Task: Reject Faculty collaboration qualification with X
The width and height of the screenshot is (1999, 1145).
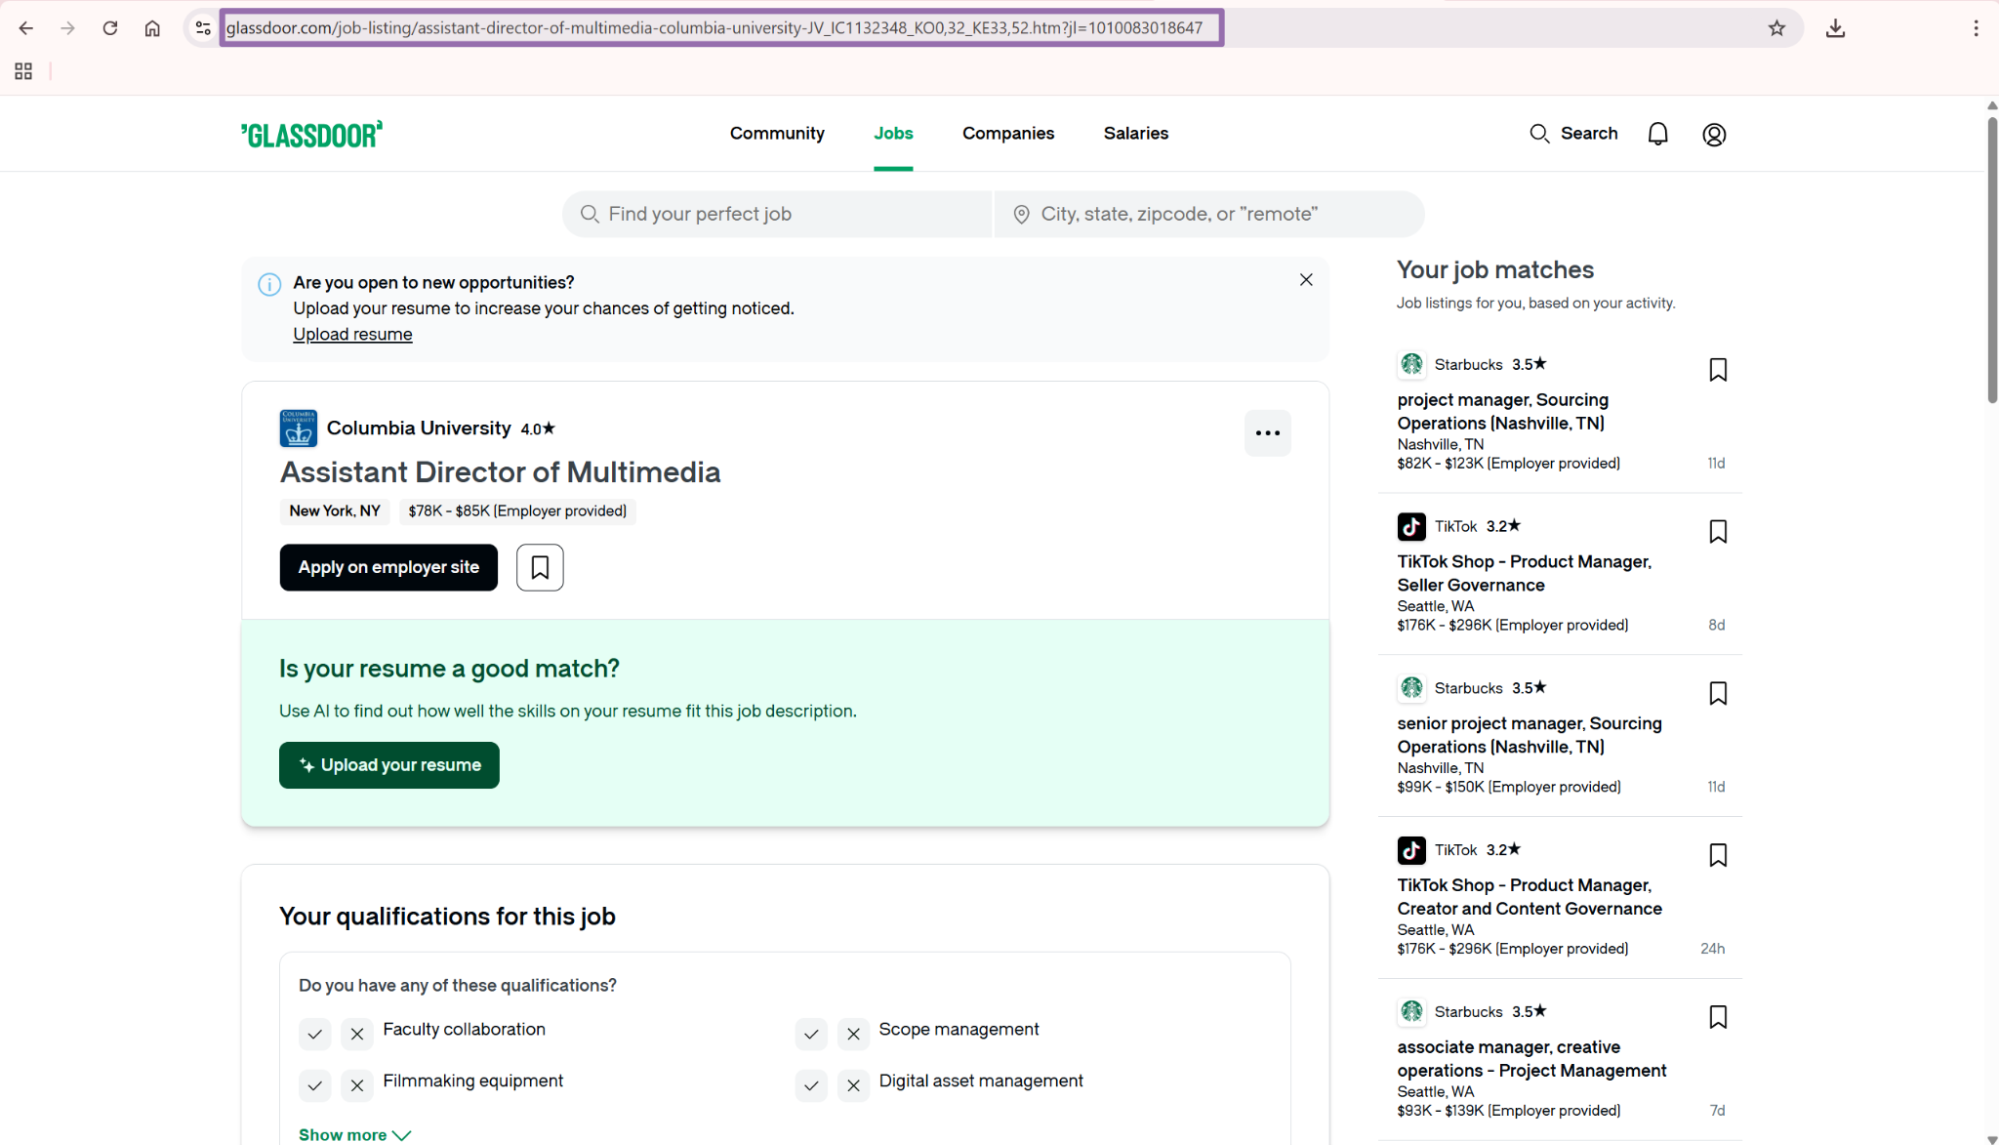Action: (x=357, y=1034)
